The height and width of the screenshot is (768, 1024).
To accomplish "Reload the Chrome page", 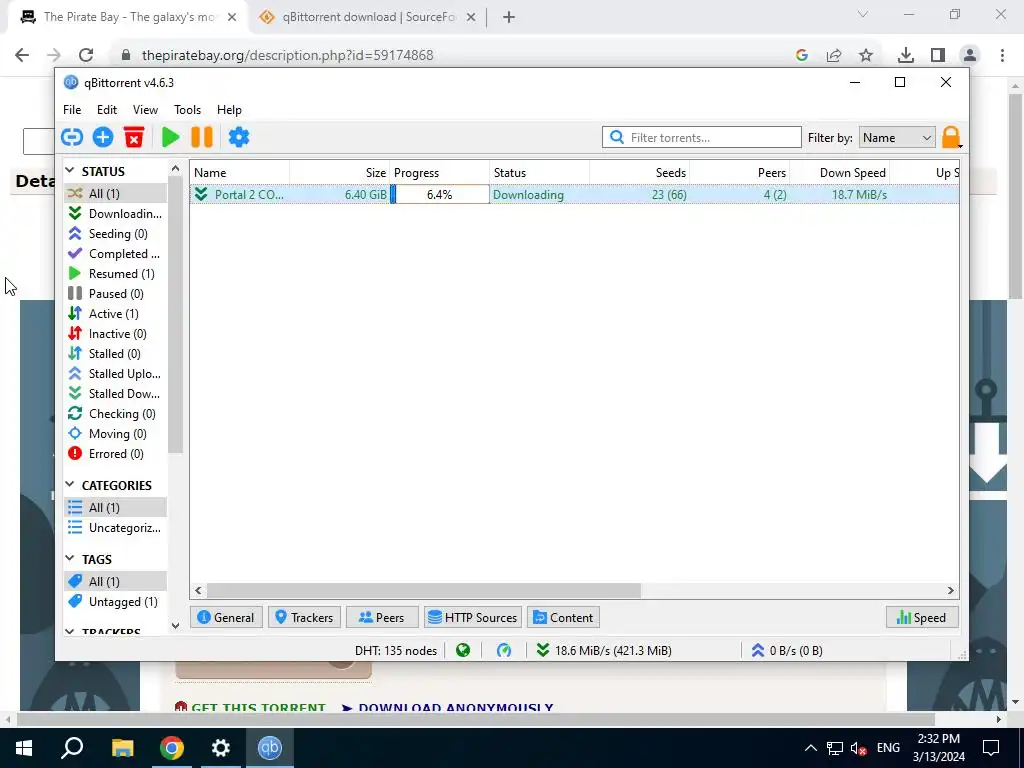I will (x=86, y=55).
